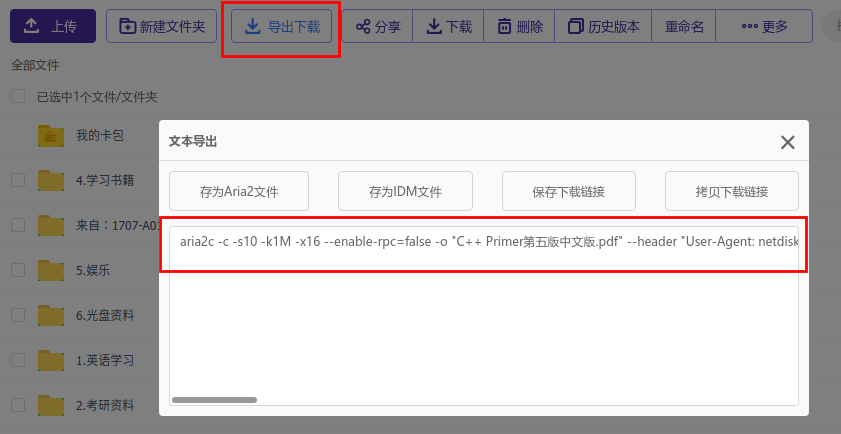Open the 5.娱乐 folder icon

tap(51, 270)
